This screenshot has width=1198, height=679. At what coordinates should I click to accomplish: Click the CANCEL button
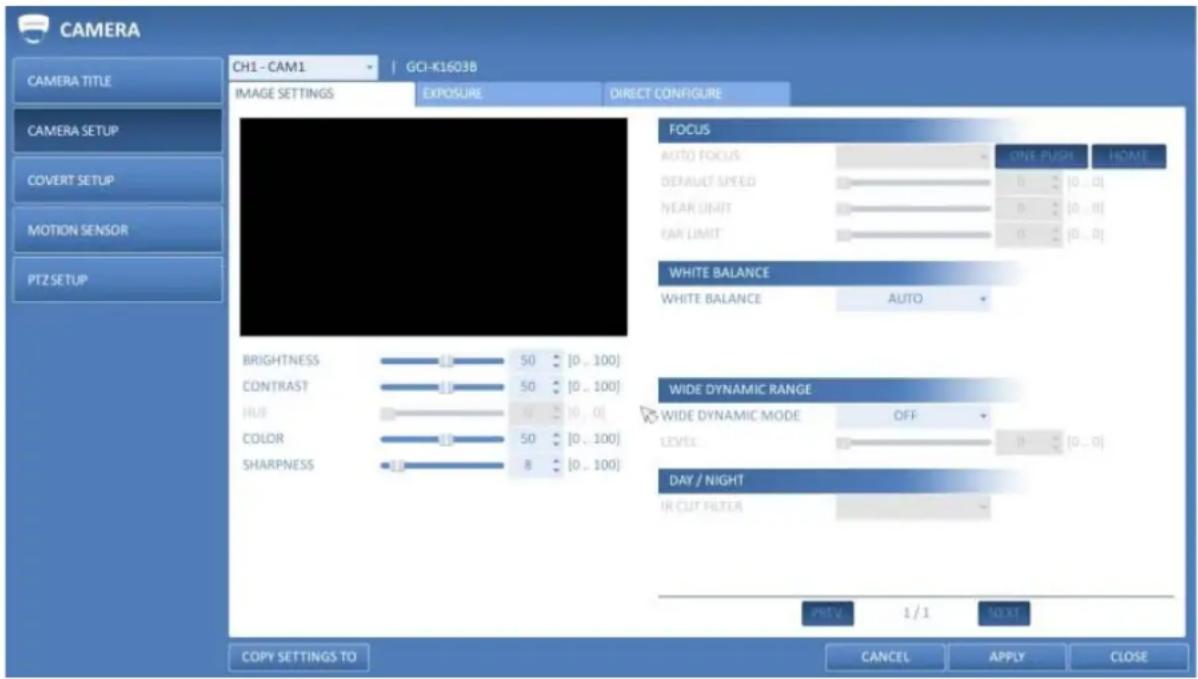tap(886, 657)
